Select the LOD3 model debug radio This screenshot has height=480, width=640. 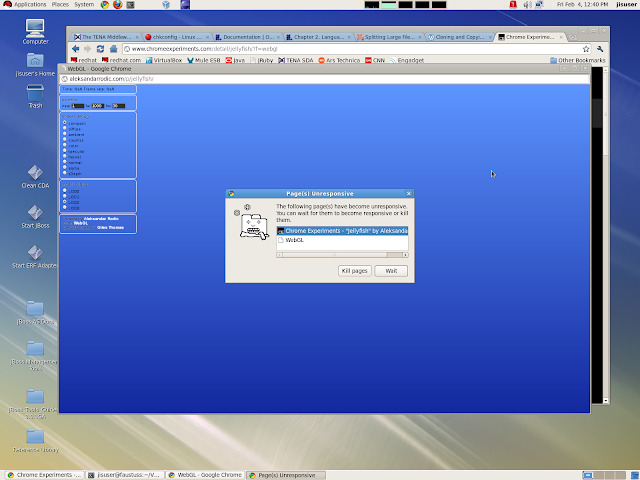point(64,207)
